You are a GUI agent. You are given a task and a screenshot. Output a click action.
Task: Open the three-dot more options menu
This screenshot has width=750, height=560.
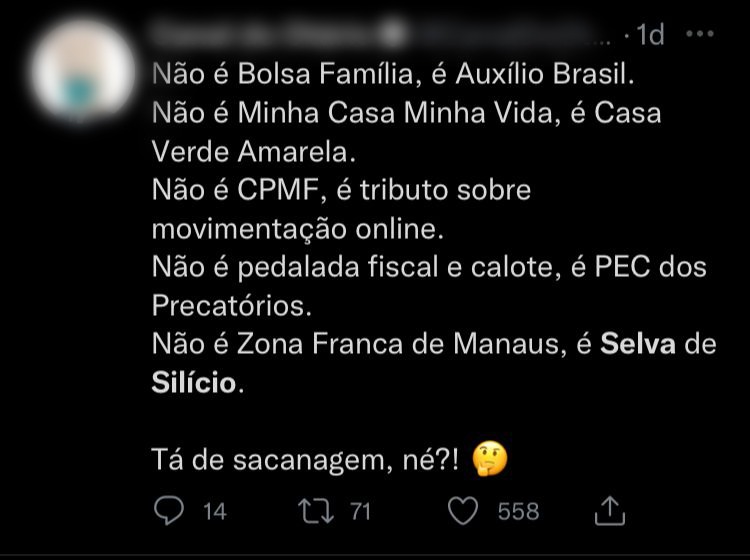[700, 34]
